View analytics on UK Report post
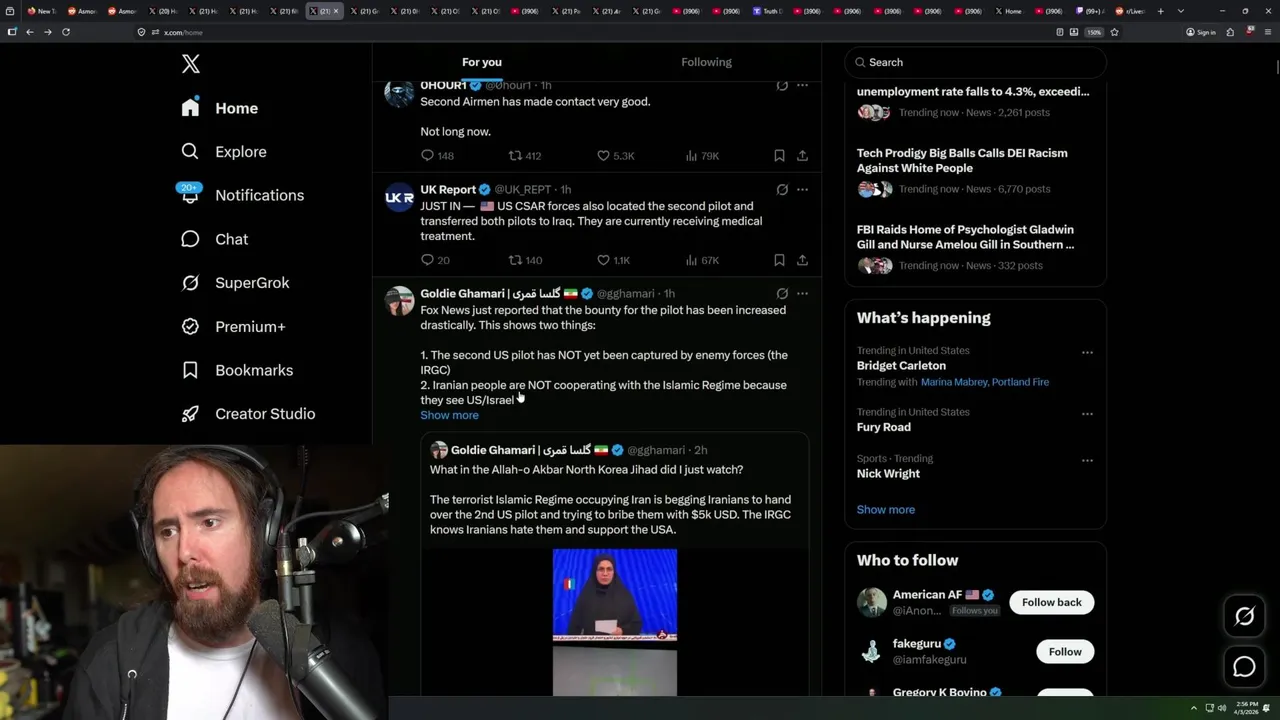 tap(702, 260)
